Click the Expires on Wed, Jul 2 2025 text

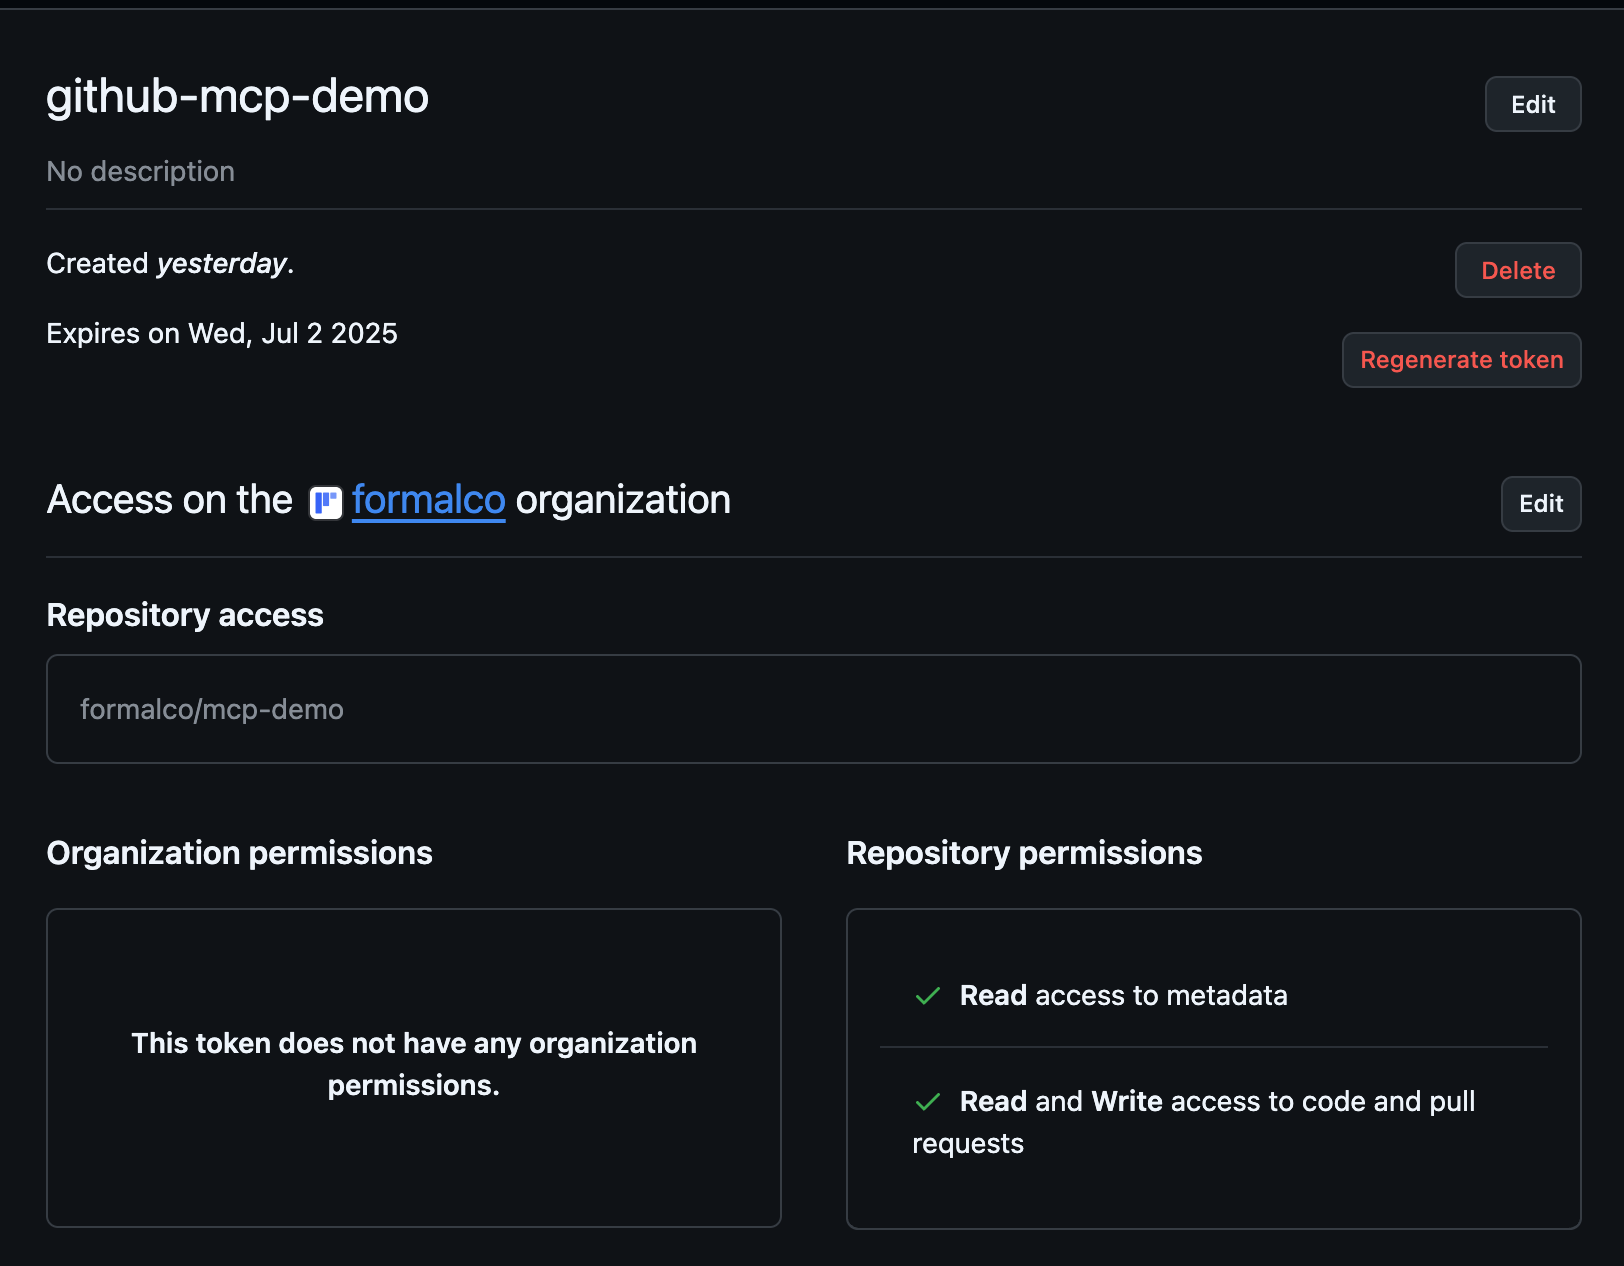pyautogui.click(x=221, y=333)
